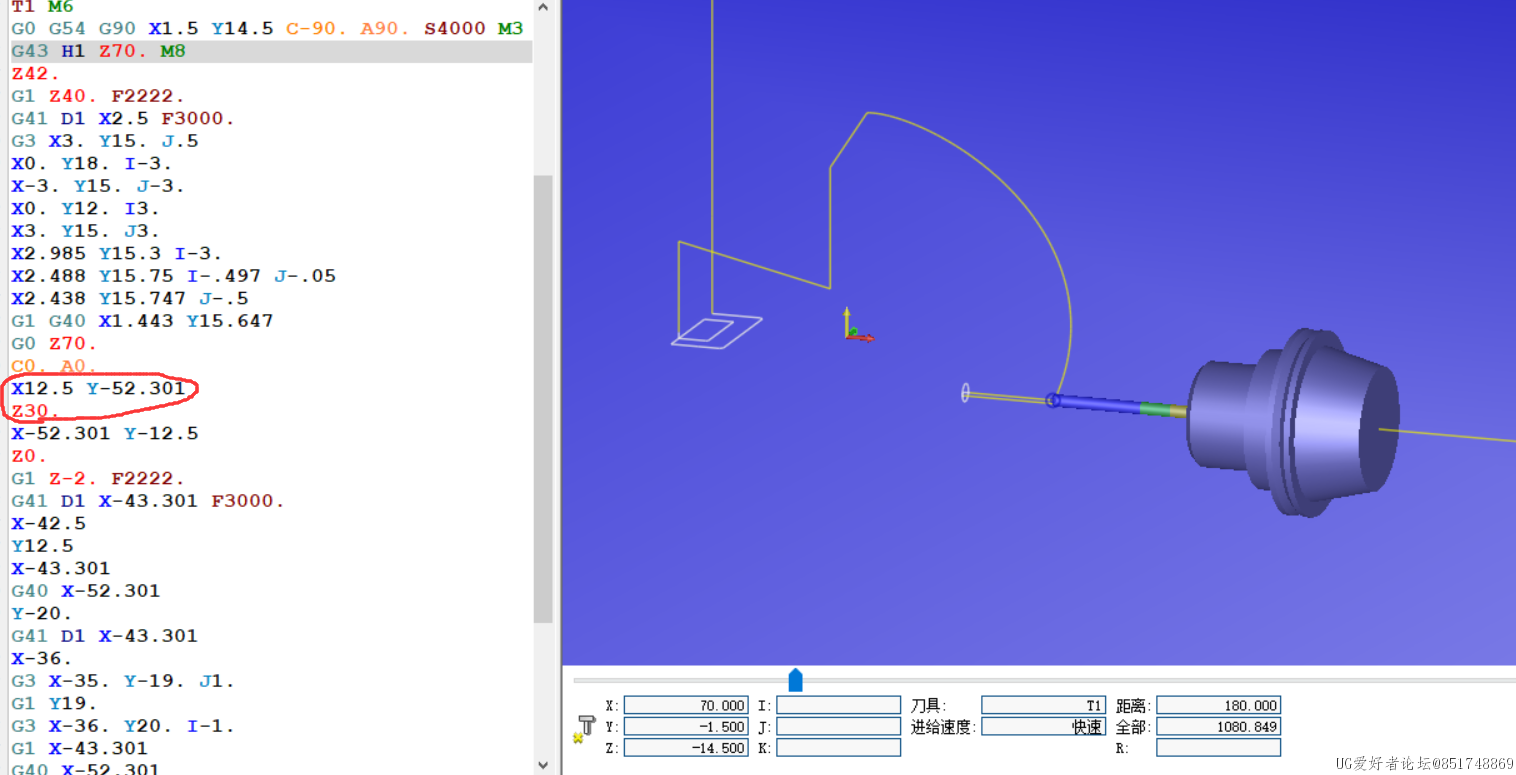Select code line 'G1 X-43.301'

tap(79, 748)
